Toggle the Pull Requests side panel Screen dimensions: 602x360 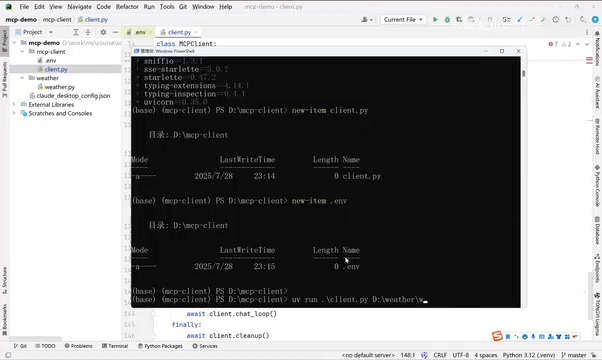coord(5,79)
